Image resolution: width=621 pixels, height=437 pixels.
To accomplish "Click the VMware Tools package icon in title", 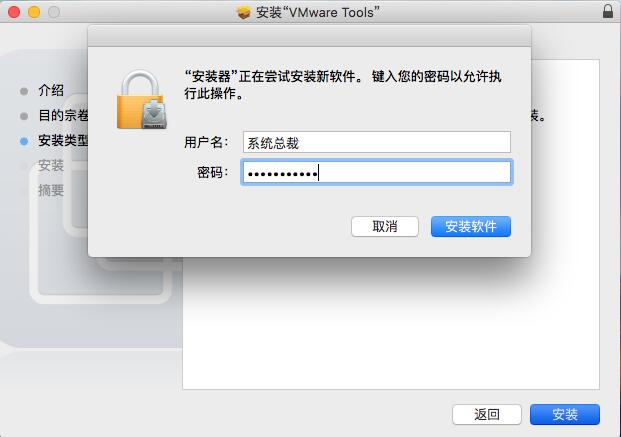I will [244, 13].
